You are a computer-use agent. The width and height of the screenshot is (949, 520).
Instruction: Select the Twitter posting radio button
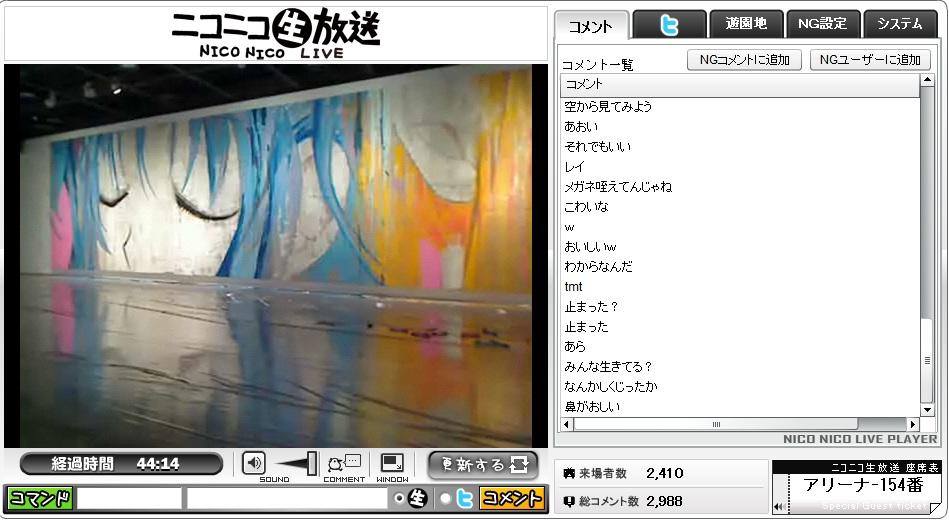445,499
